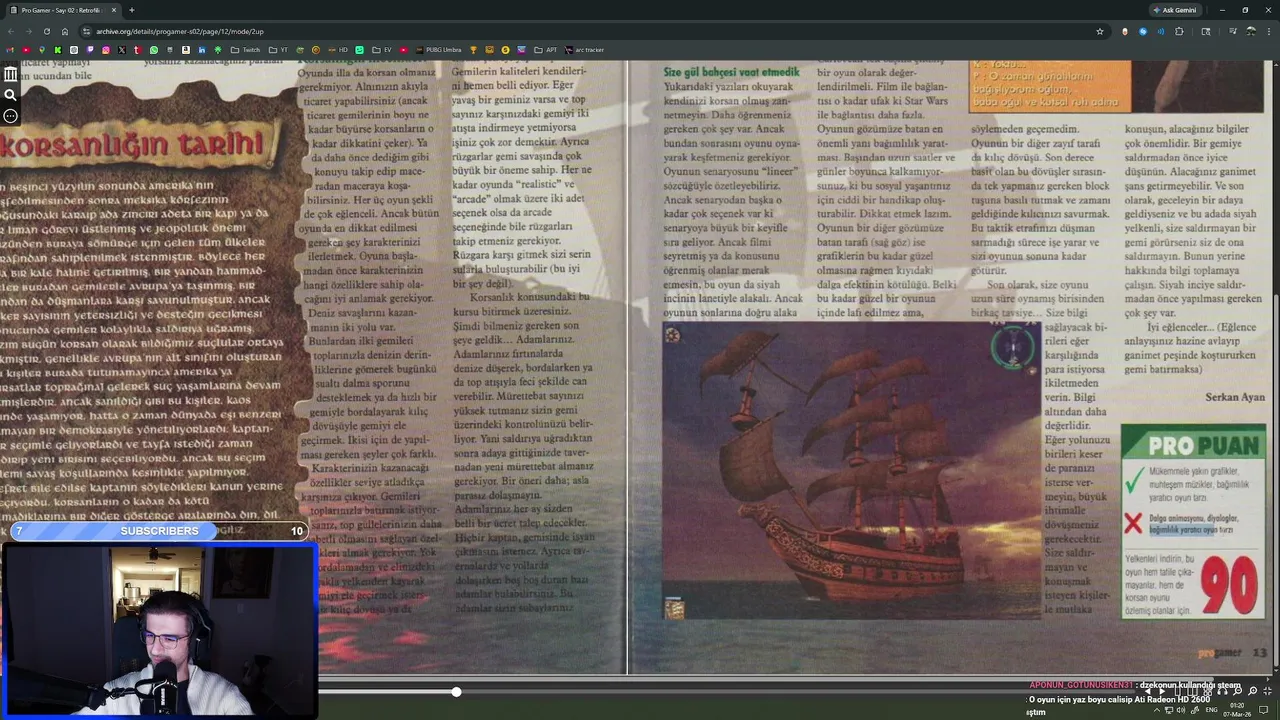Open the book reader more options icon
The image size is (1280, 720).
pyautogui.click(x=10, y=116)
